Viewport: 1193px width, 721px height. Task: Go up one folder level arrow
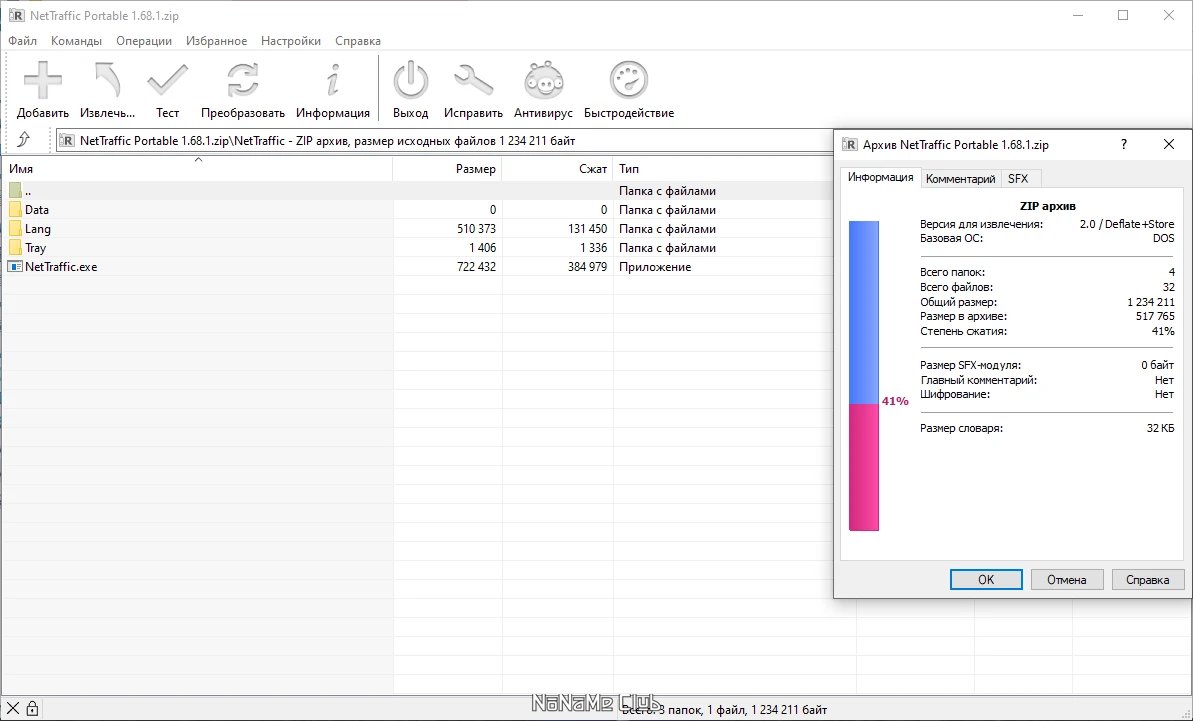(x=24, y=140)
